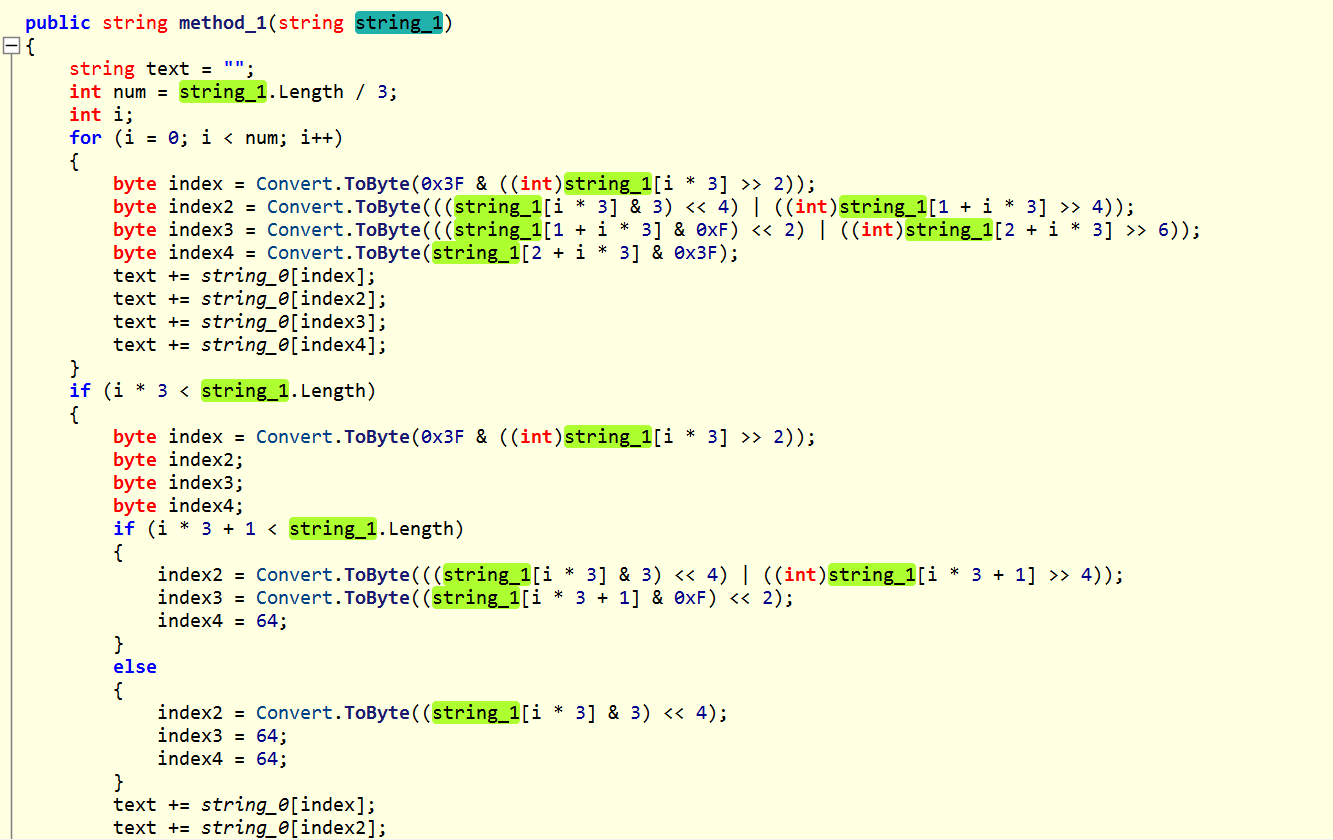The image size is (1333, 840).
Task: Click the last visible line 'text += string_0[index2];'
Action: 250,828
